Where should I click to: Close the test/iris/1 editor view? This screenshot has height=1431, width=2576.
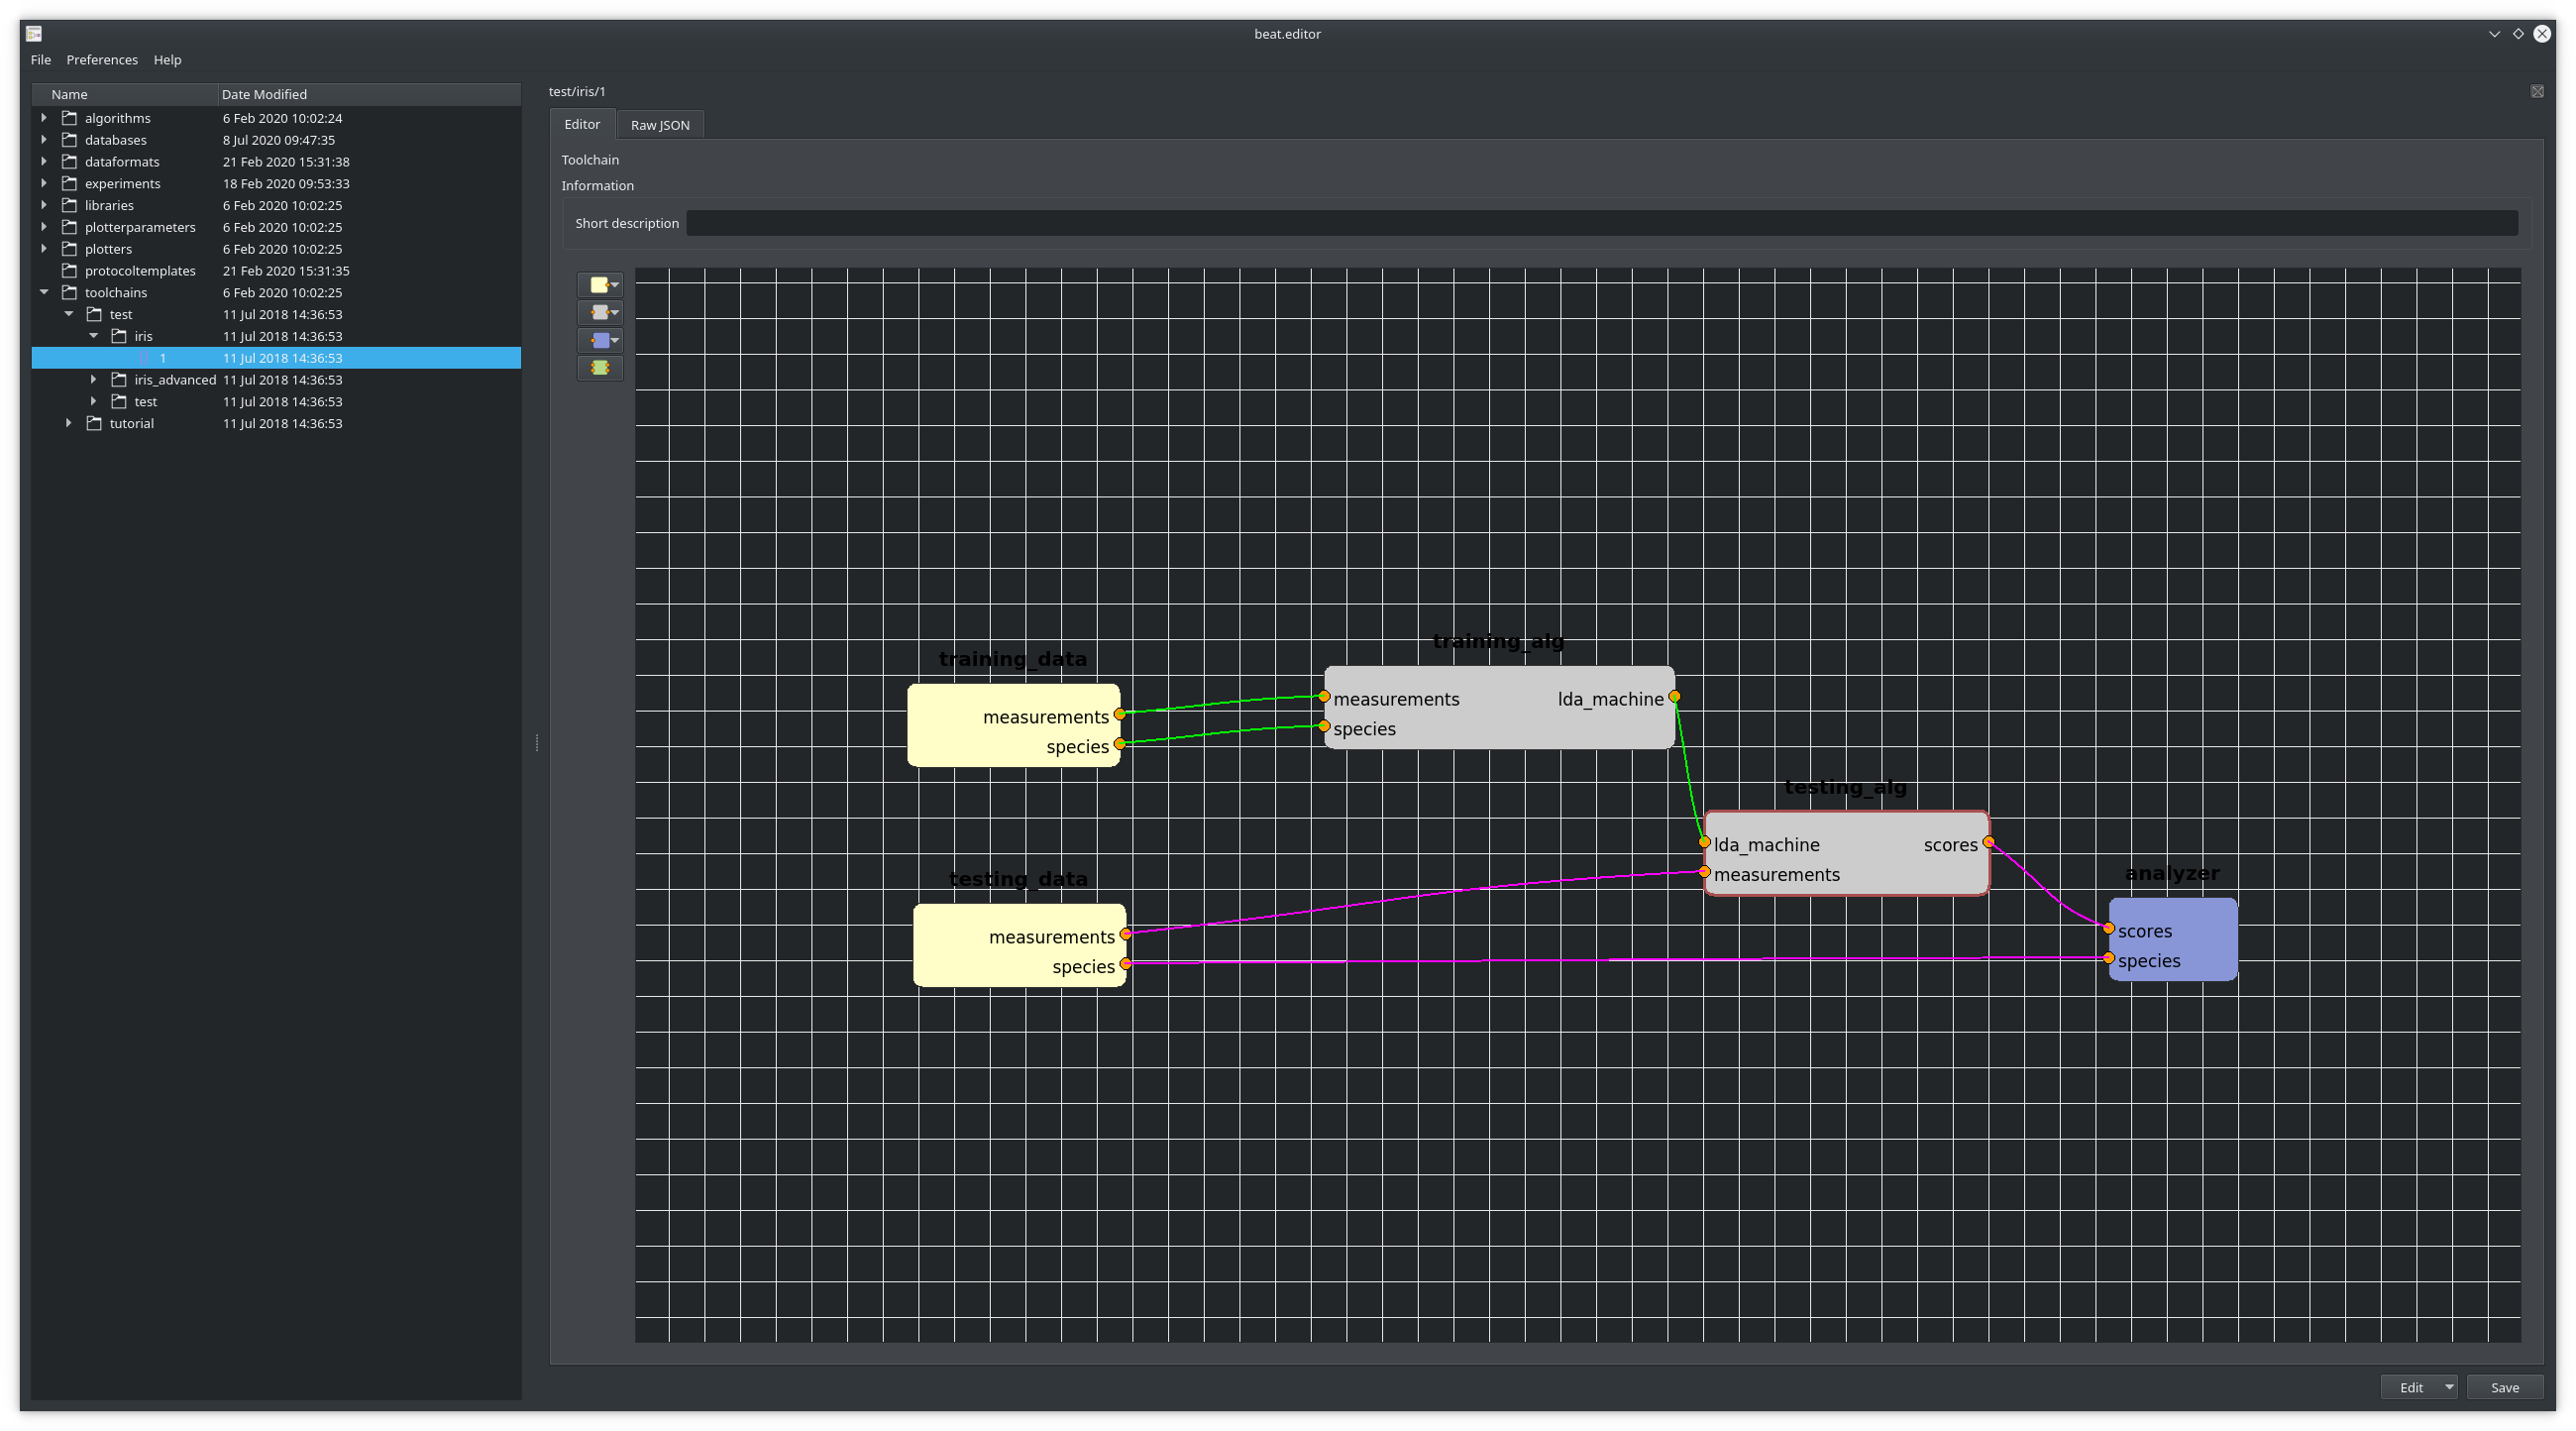point(2537,91)
